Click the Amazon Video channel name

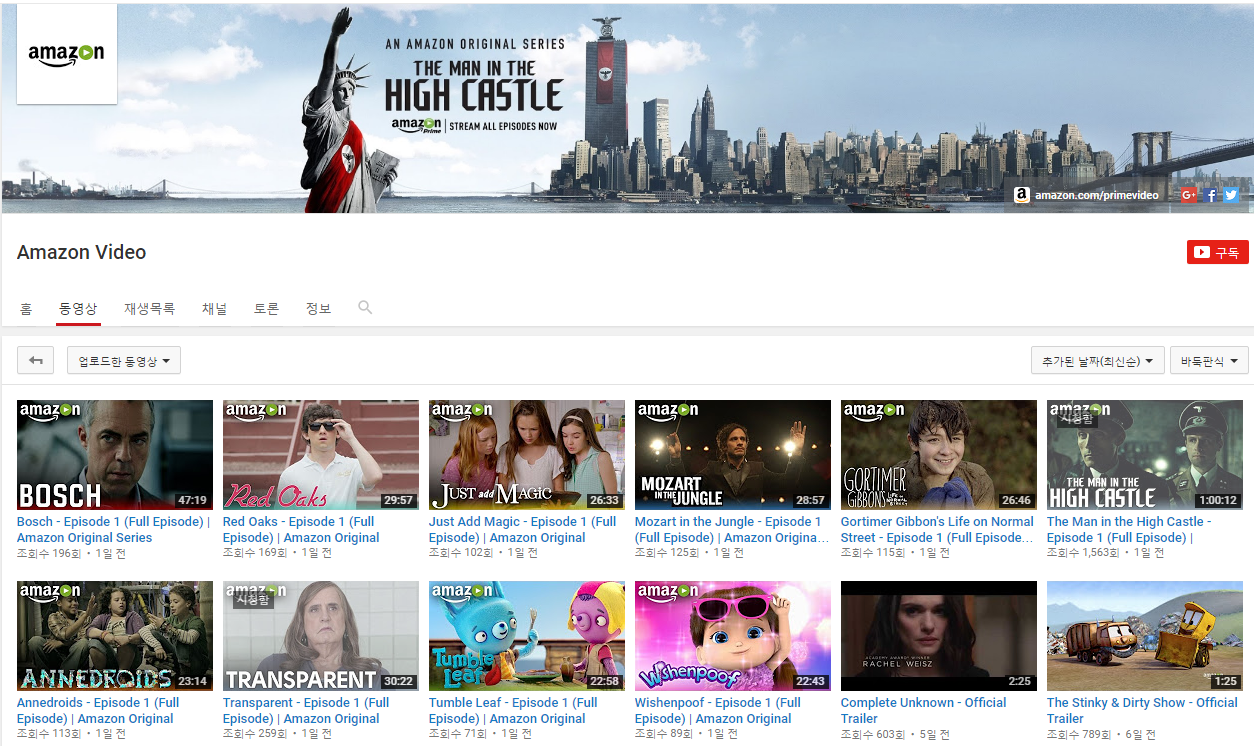(82, 252)
